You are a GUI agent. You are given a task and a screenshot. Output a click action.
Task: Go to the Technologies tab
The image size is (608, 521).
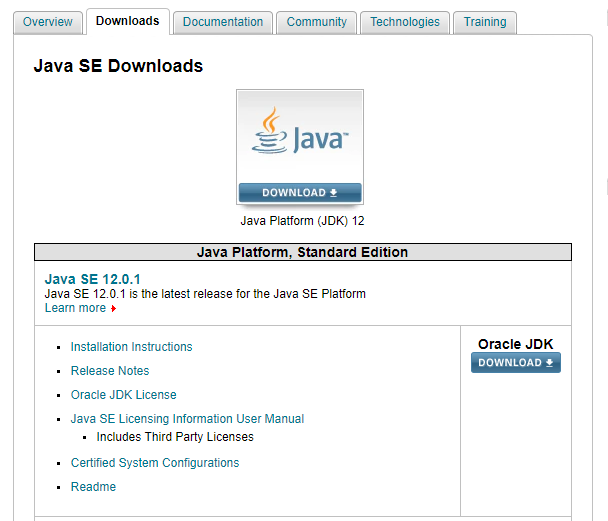click(x=405, y=22)
